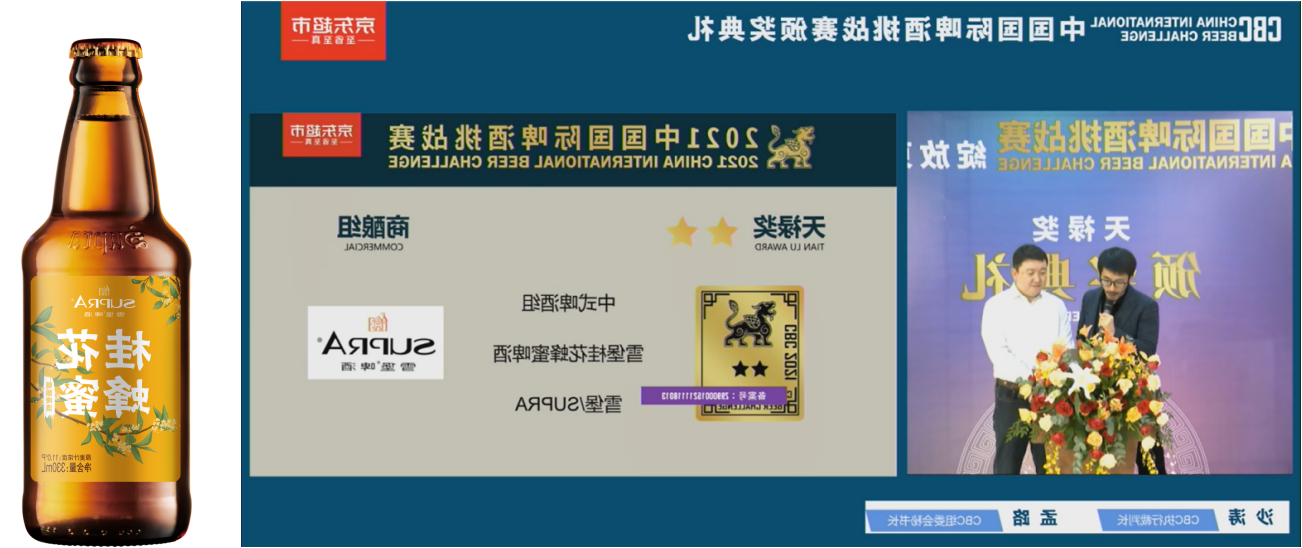Select the osmanthus honey beer bottle image
Screen dimensions: 1302x548
105,290
